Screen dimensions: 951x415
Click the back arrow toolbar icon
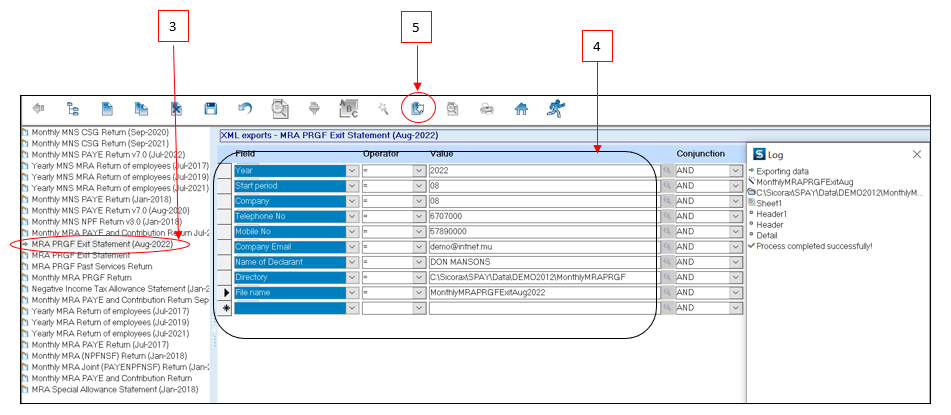click(38, 108)
